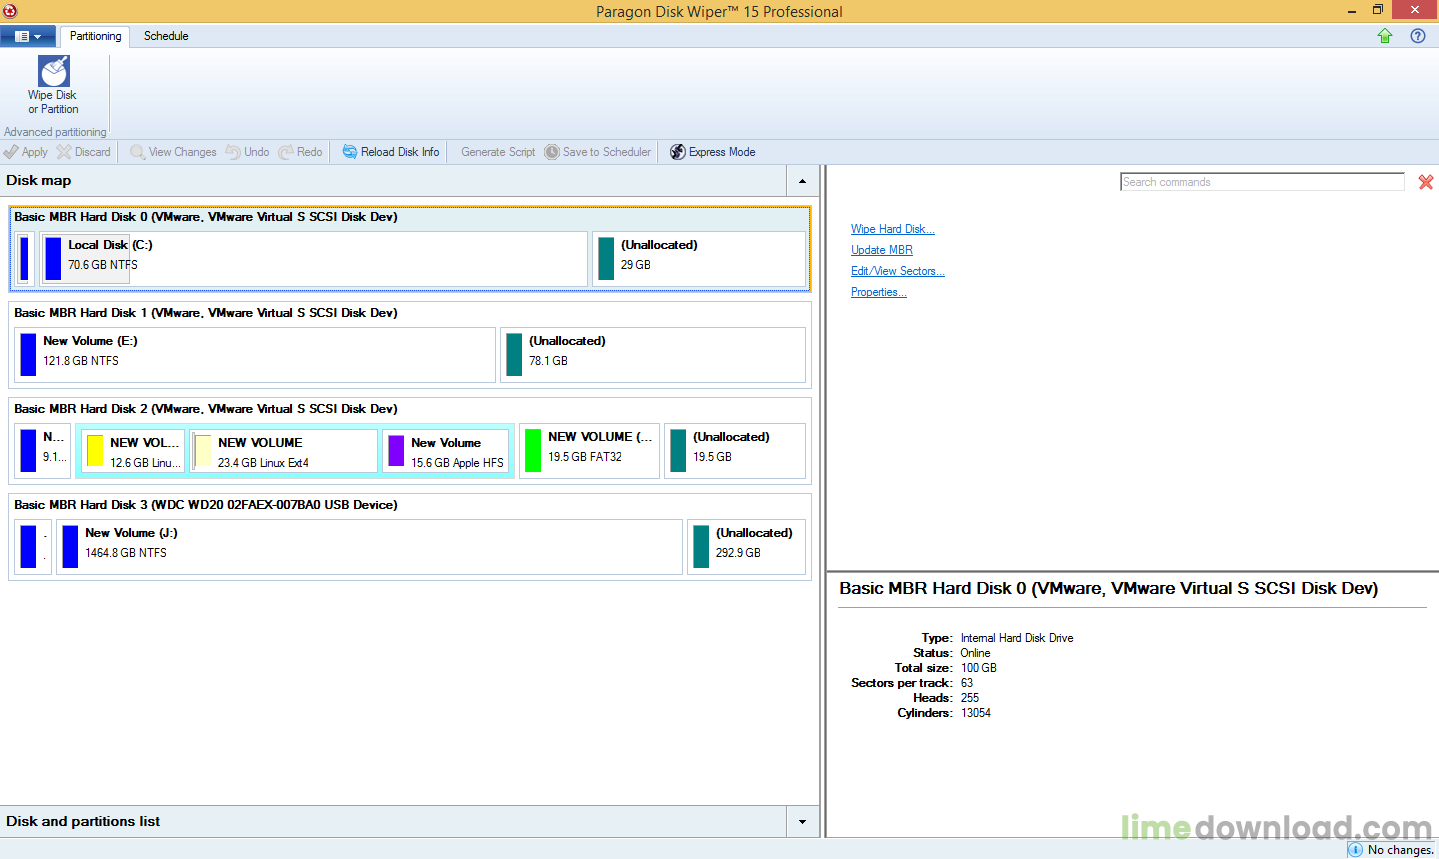The height and width of the screenshot is (859, 1439).
Task: Select the Partitioning tab
Action: [x=95, y=36]
